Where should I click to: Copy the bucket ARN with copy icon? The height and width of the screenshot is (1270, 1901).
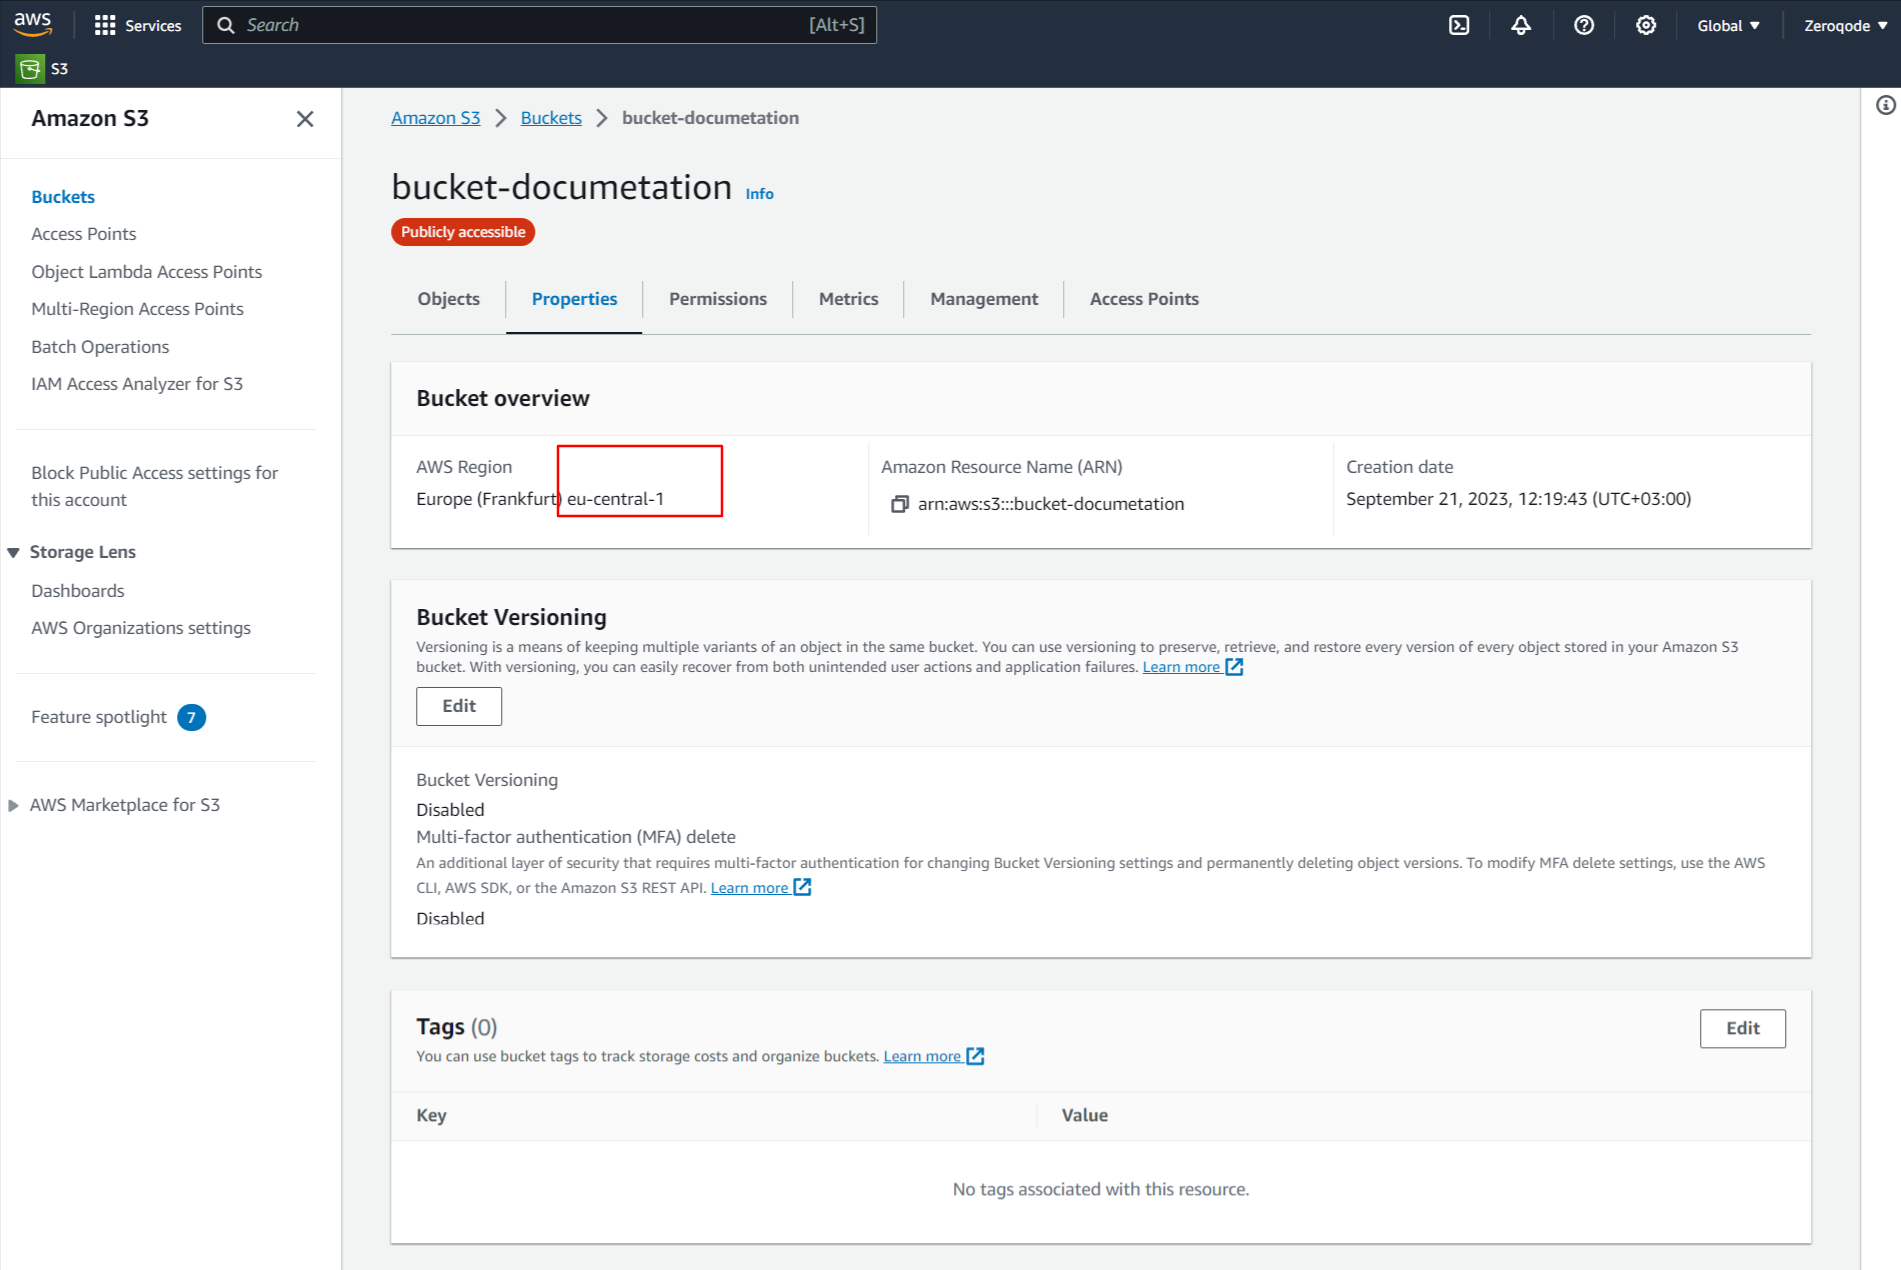(x=900, y=504)
